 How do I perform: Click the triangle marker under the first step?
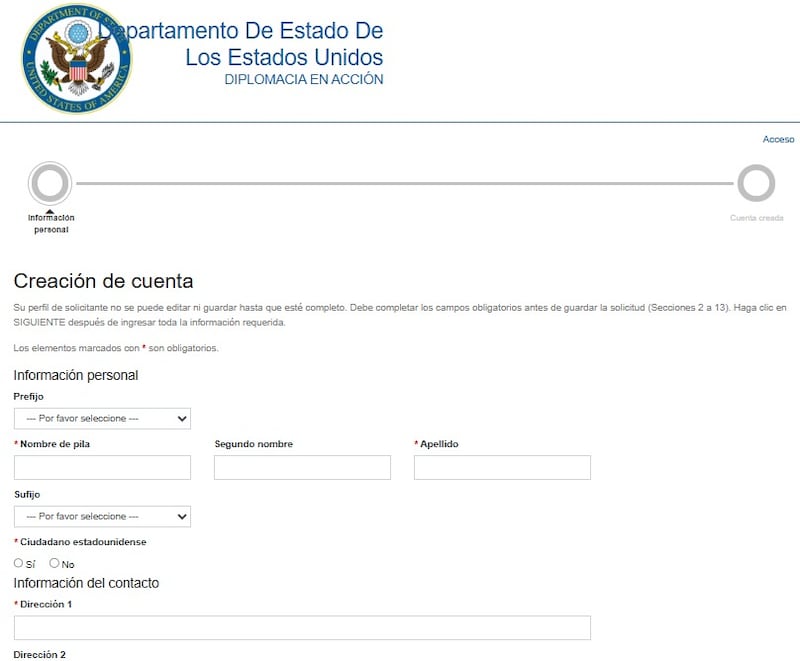[x=51, y=210]
